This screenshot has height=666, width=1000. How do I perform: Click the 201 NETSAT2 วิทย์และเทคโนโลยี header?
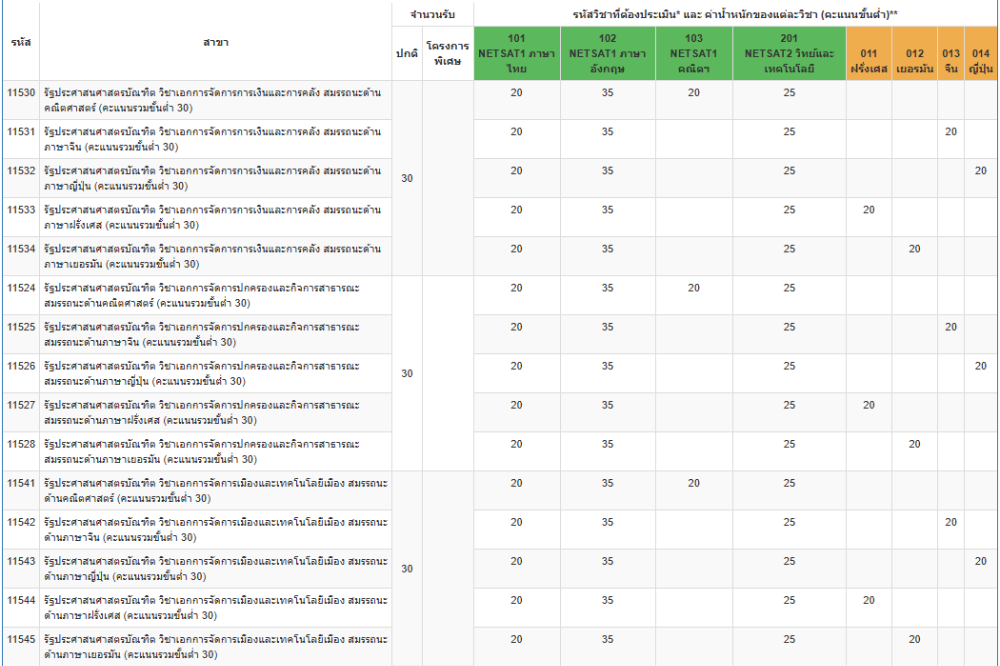(x=789, y=53)
